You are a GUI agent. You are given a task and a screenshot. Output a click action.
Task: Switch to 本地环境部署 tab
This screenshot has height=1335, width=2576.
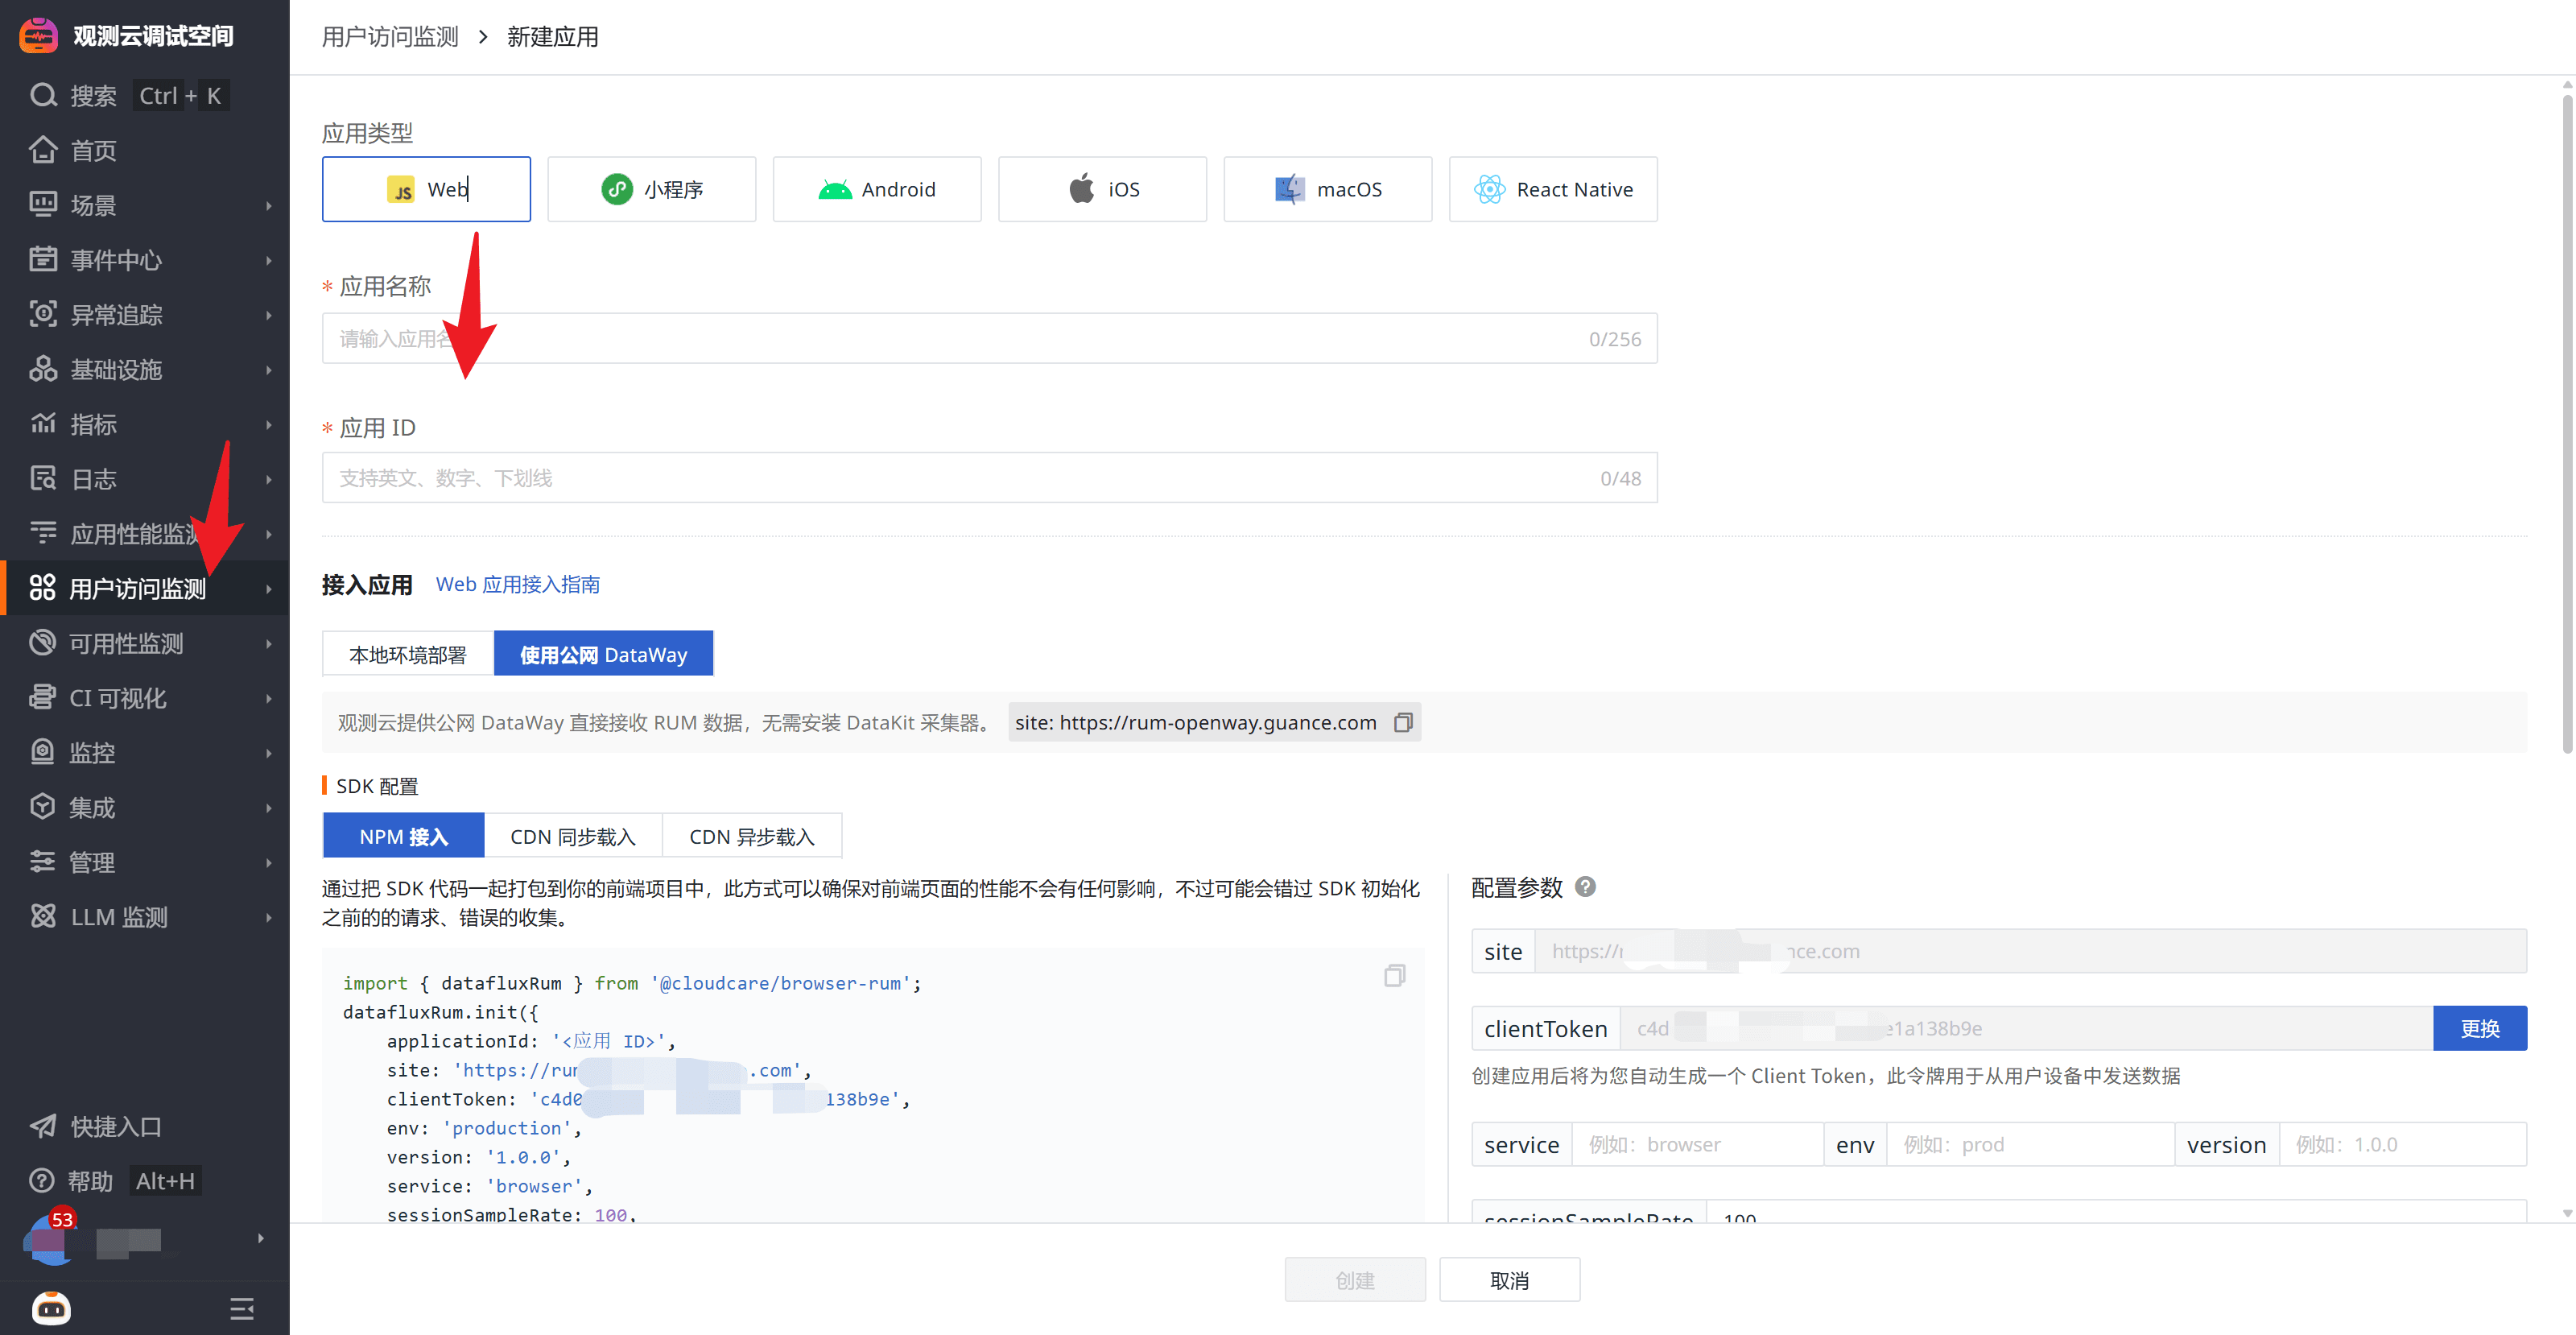click(x=407, y=654)
